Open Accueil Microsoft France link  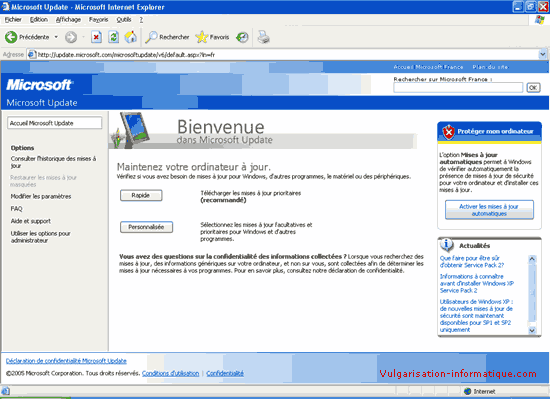coord(428,67)
